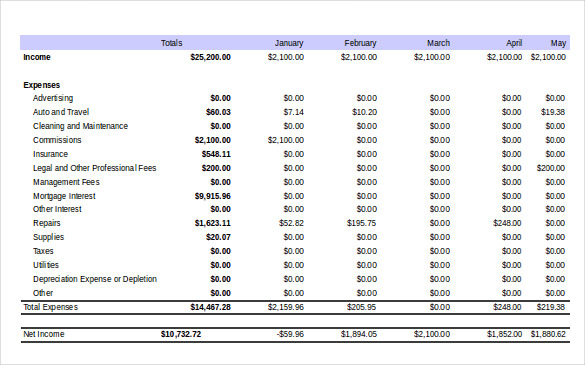
Task: Select the Advertising row label
Action: tap(53, 98)
